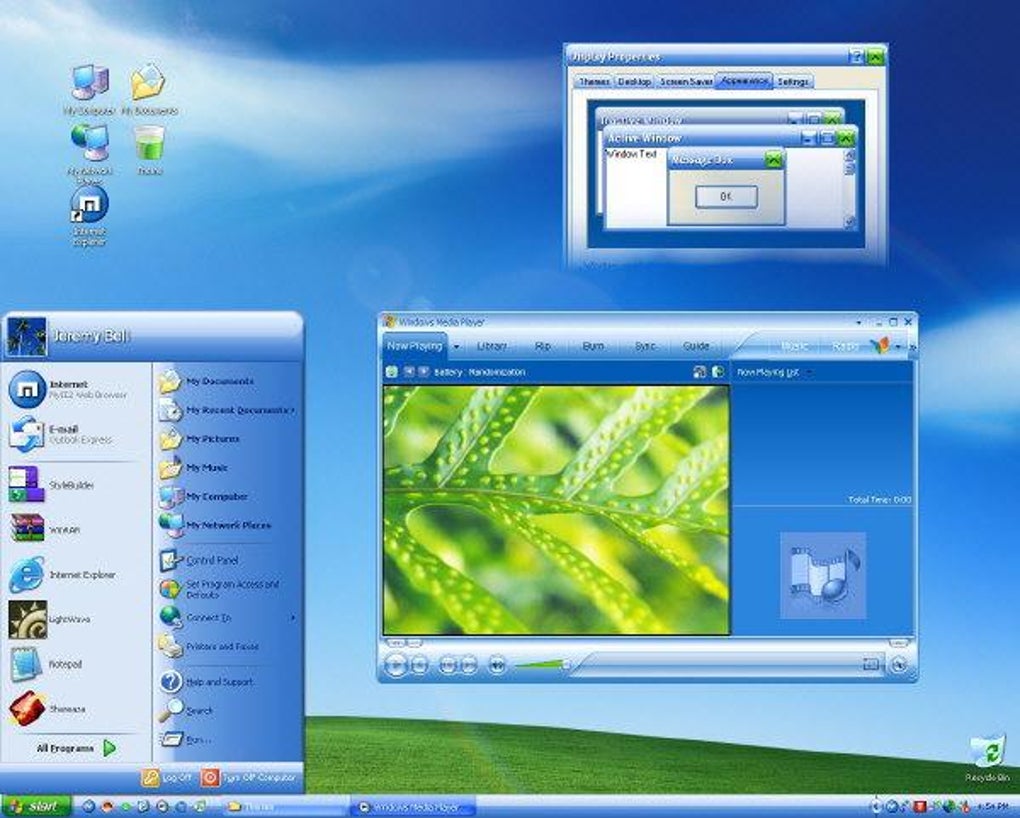The image size is (1020, 818).
Task: Open dropdown next to Media Player logo
Action: click(x=898, y=347)
